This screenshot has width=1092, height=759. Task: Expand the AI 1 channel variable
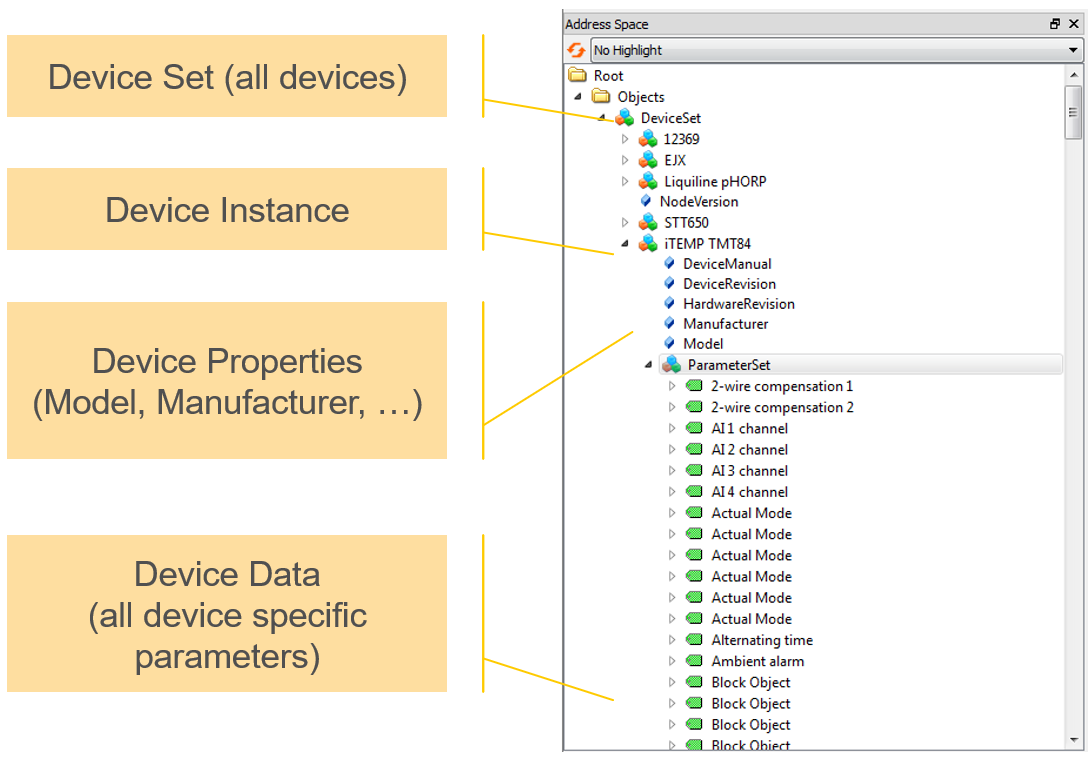[x=672, y=429]
